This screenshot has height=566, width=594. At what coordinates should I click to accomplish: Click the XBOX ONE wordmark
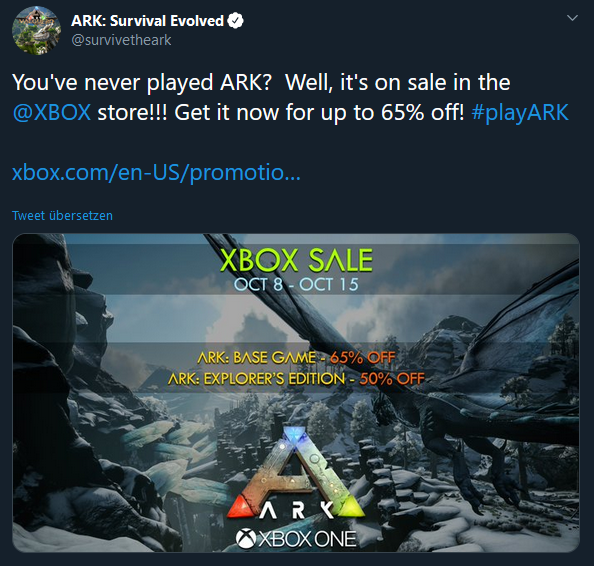[x=308, y=539]
